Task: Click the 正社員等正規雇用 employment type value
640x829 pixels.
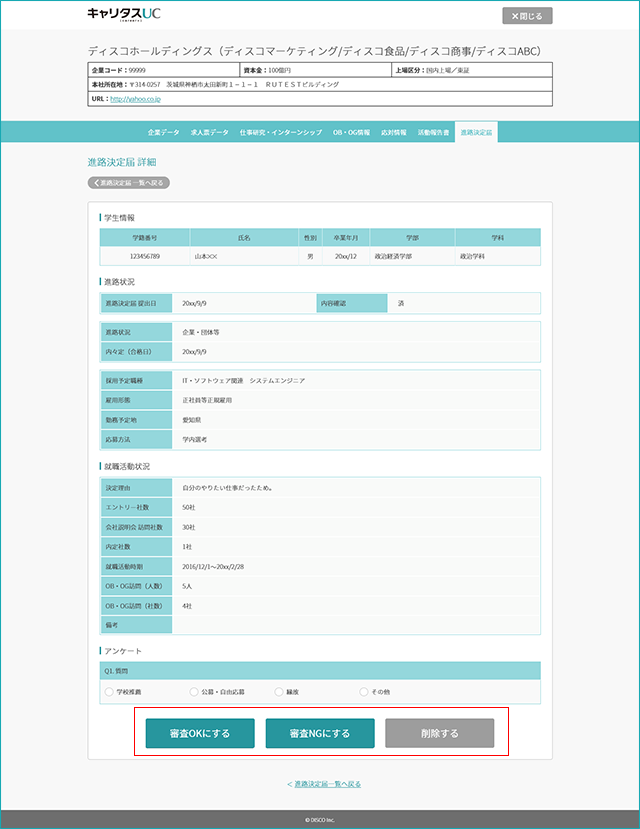Action: (207, 400)
